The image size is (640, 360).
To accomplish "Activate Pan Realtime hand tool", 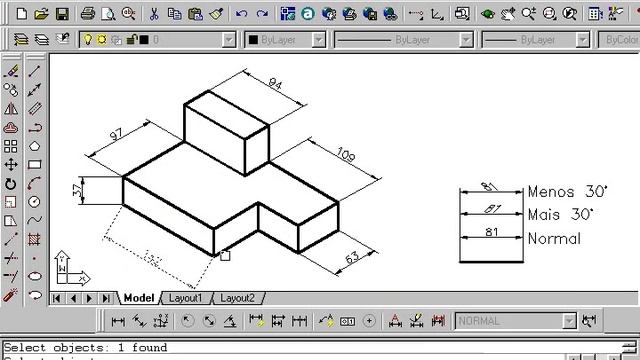I will (x=508, y=14).
